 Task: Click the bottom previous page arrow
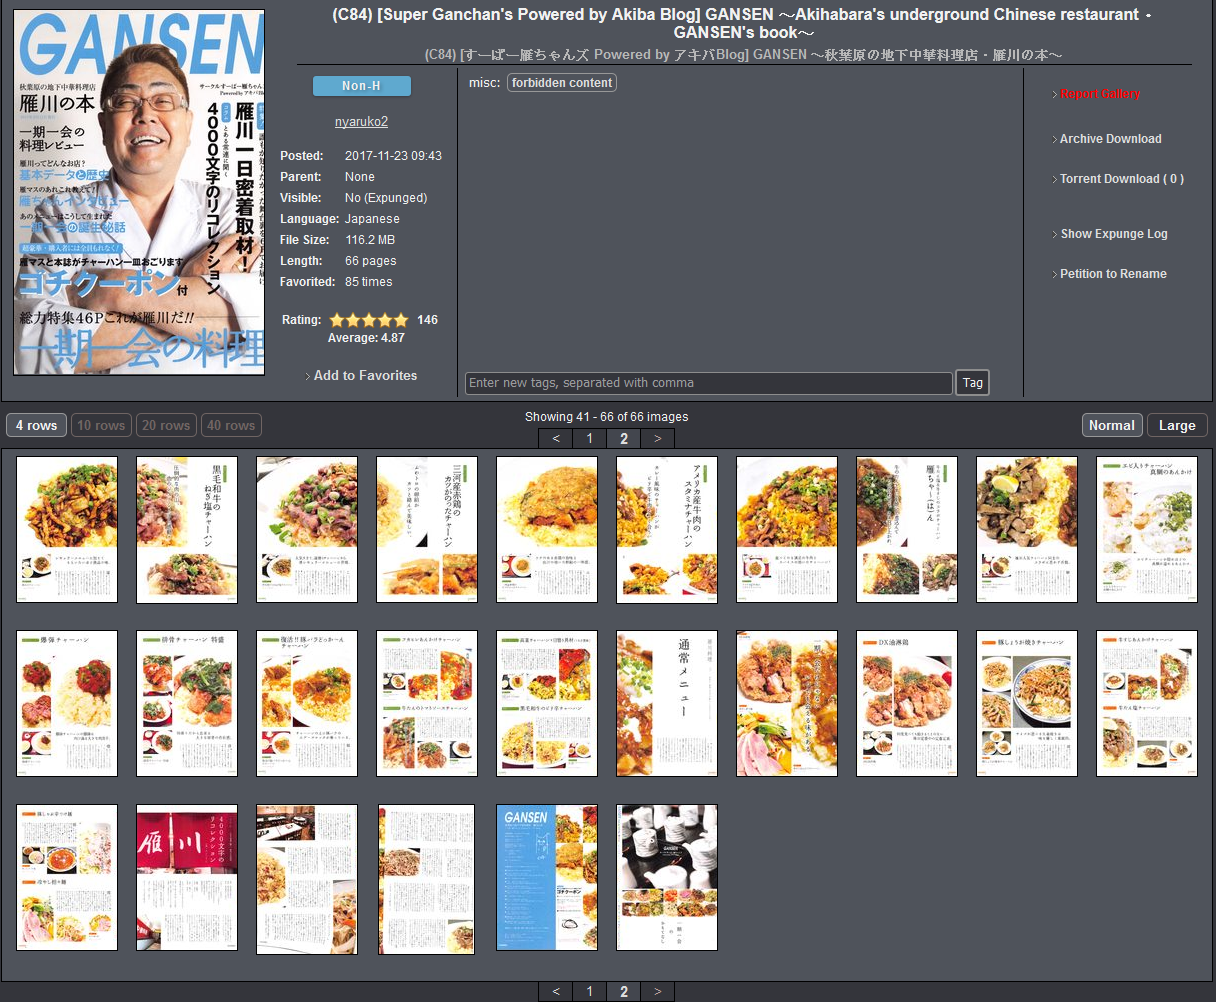tap(556, 991)
